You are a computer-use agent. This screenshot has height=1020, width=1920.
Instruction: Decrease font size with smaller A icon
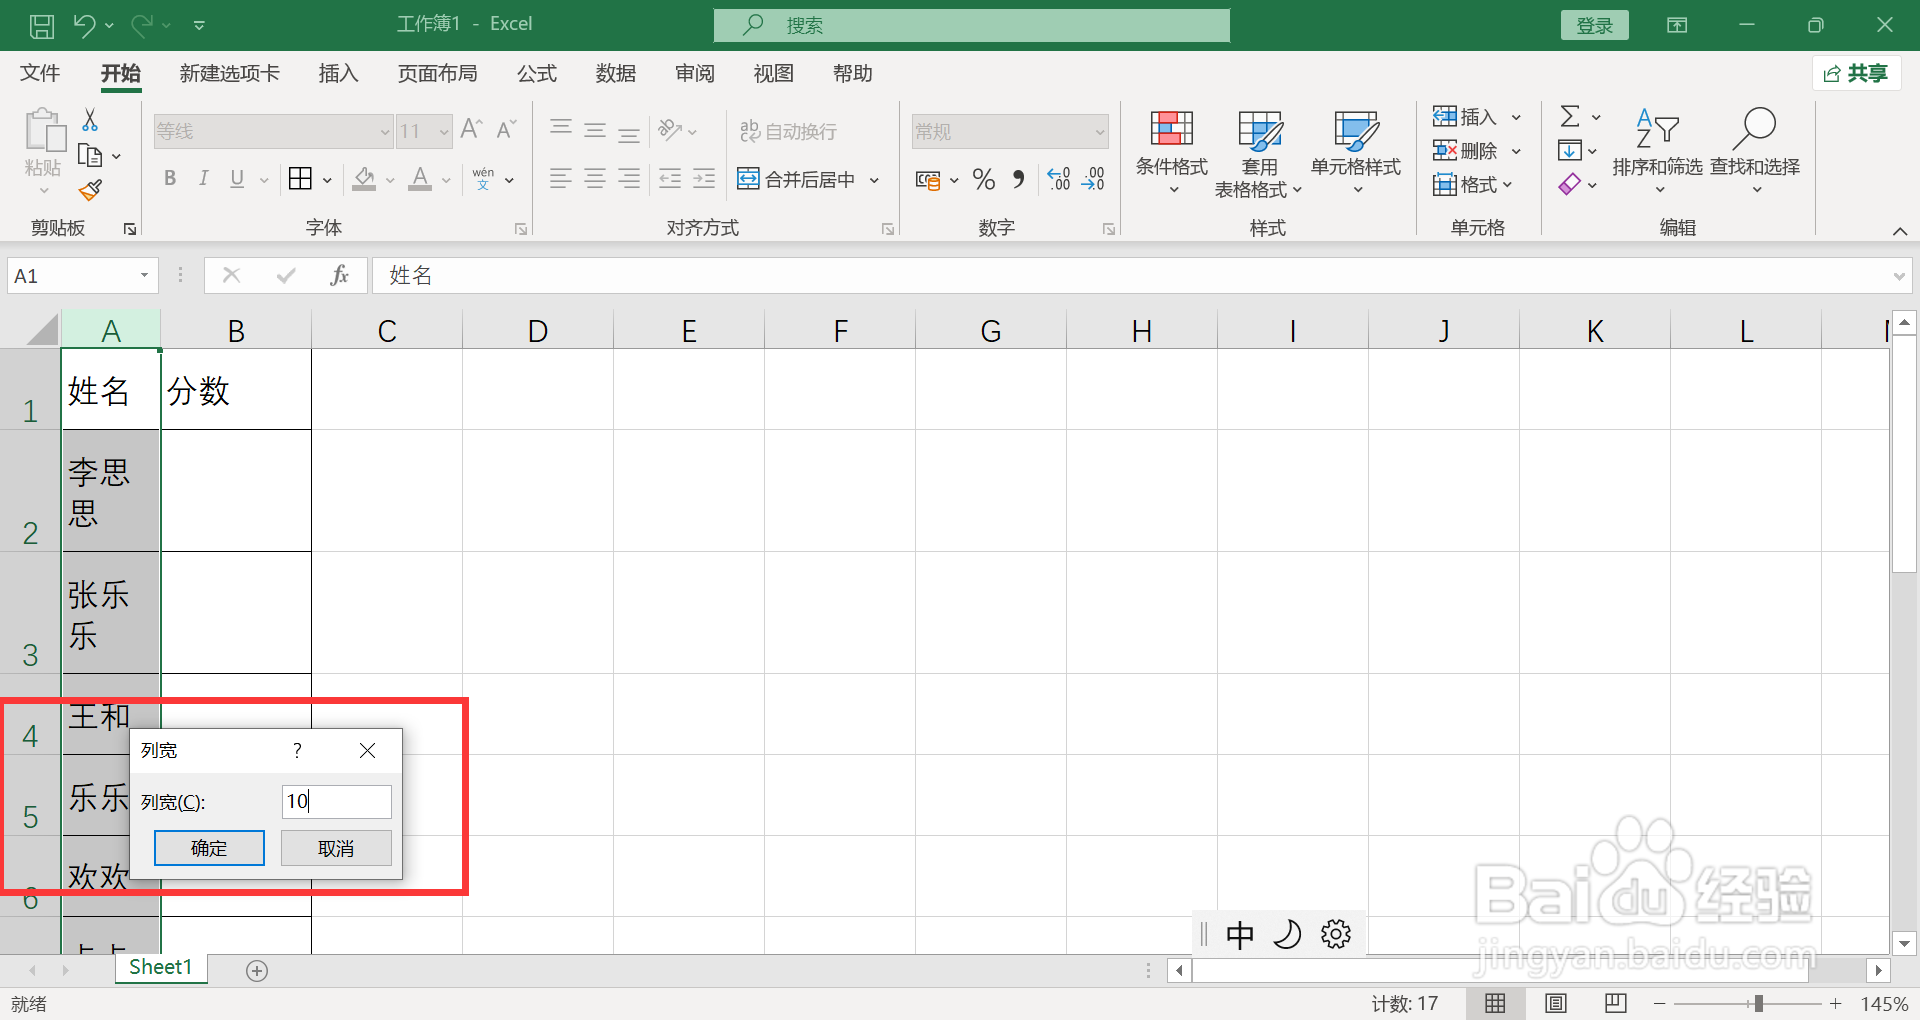(506, 130)
